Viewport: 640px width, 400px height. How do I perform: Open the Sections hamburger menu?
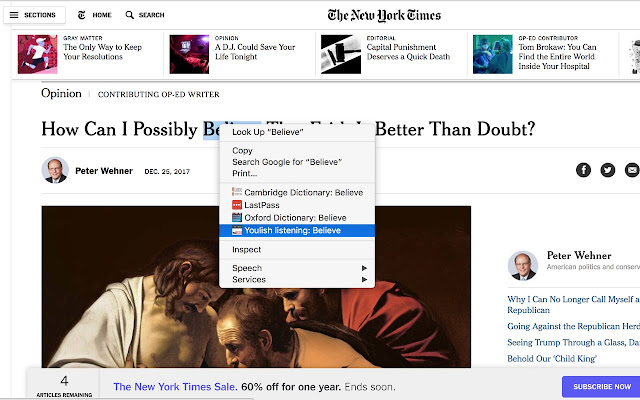tap(14, 15)
